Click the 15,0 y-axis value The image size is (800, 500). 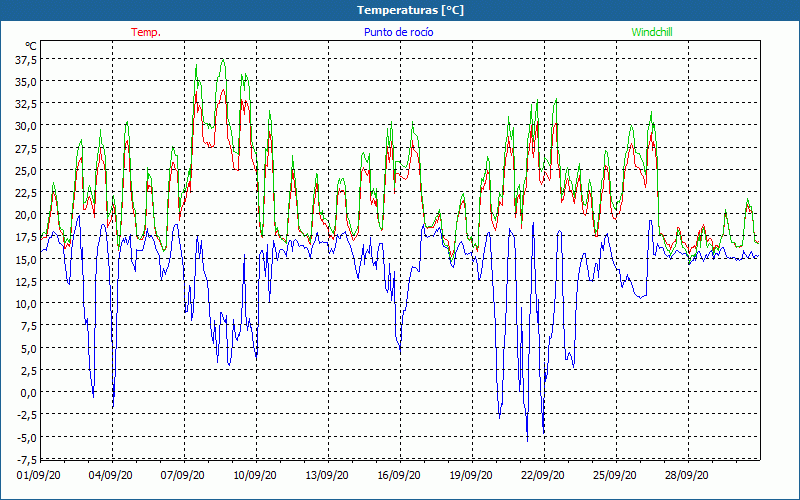coord(26,259)
